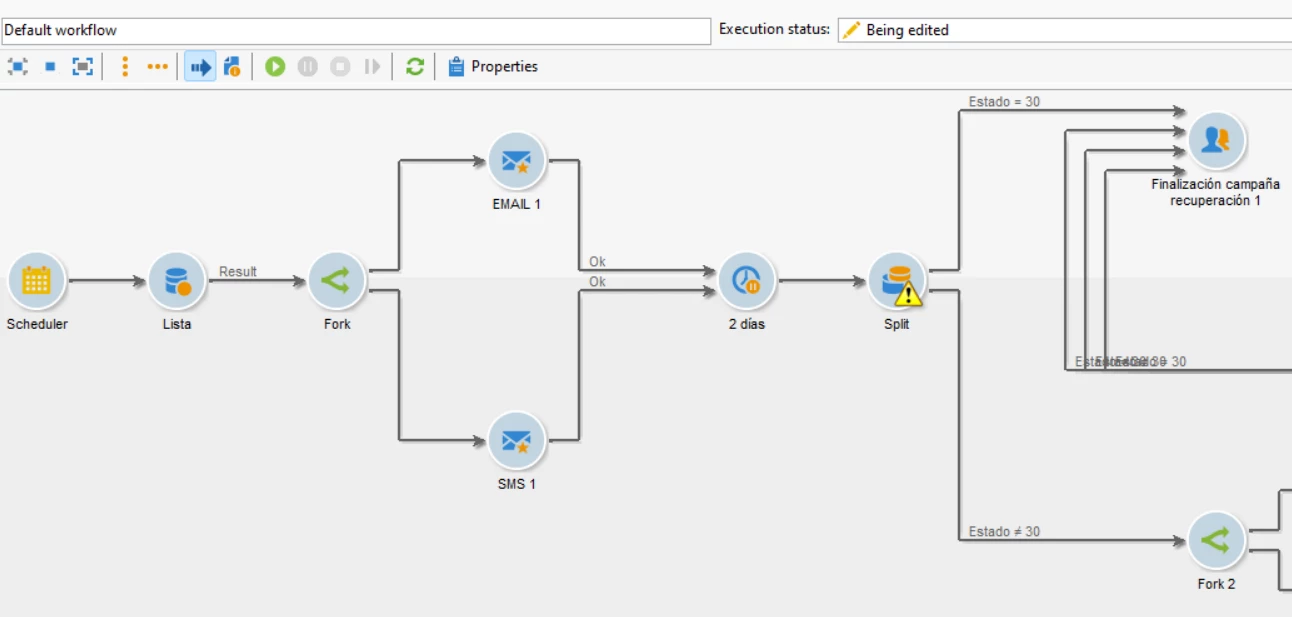Select the SMS 1 delivery node
The image size is (1292, 617).
[517, 441]
